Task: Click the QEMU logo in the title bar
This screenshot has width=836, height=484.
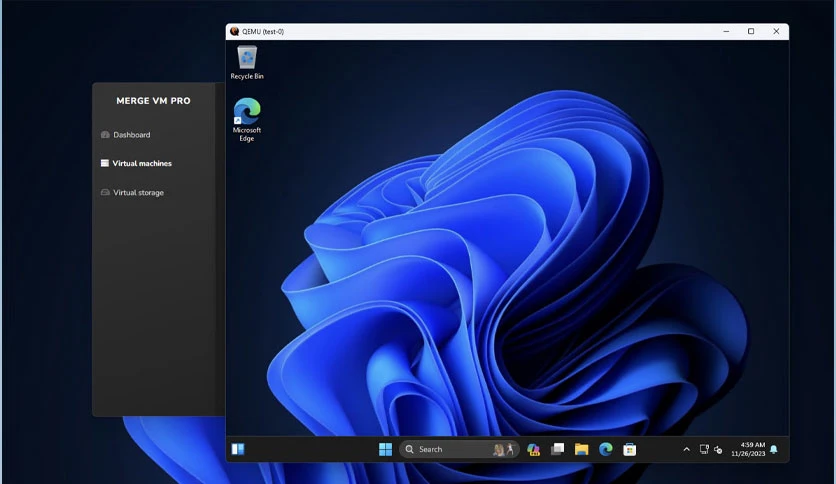Action: (234, 31)
